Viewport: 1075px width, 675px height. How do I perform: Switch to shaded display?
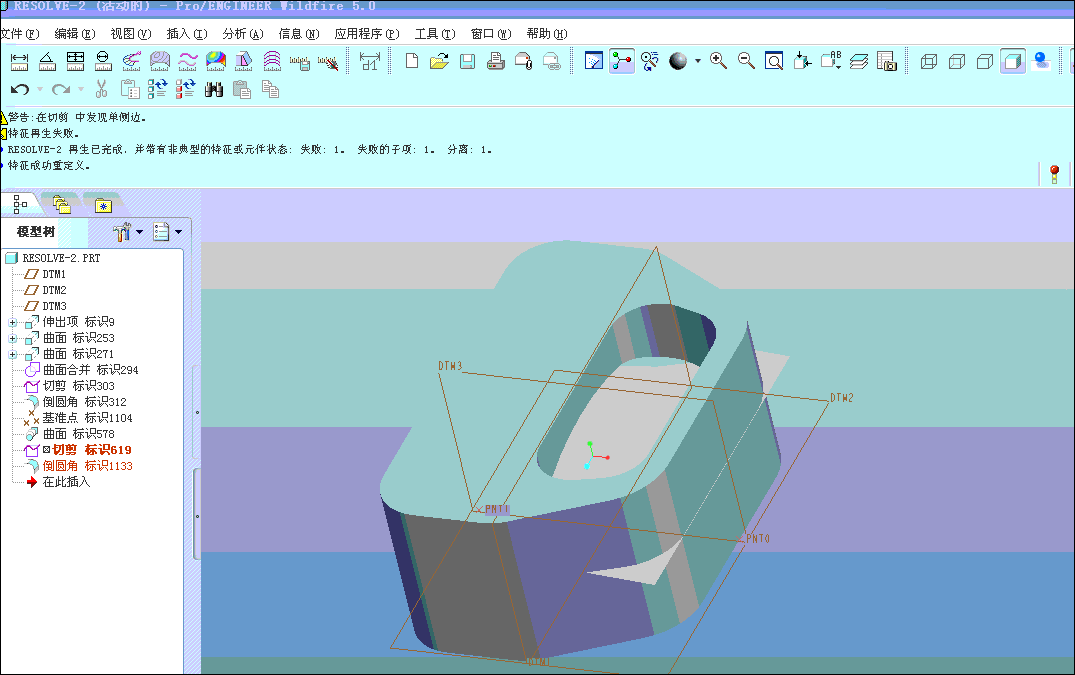(1013, 62)
